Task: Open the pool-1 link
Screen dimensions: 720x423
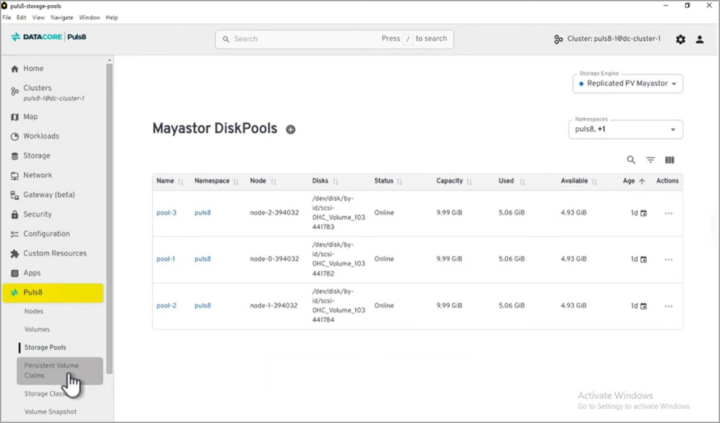Action: tap(166, 259)
